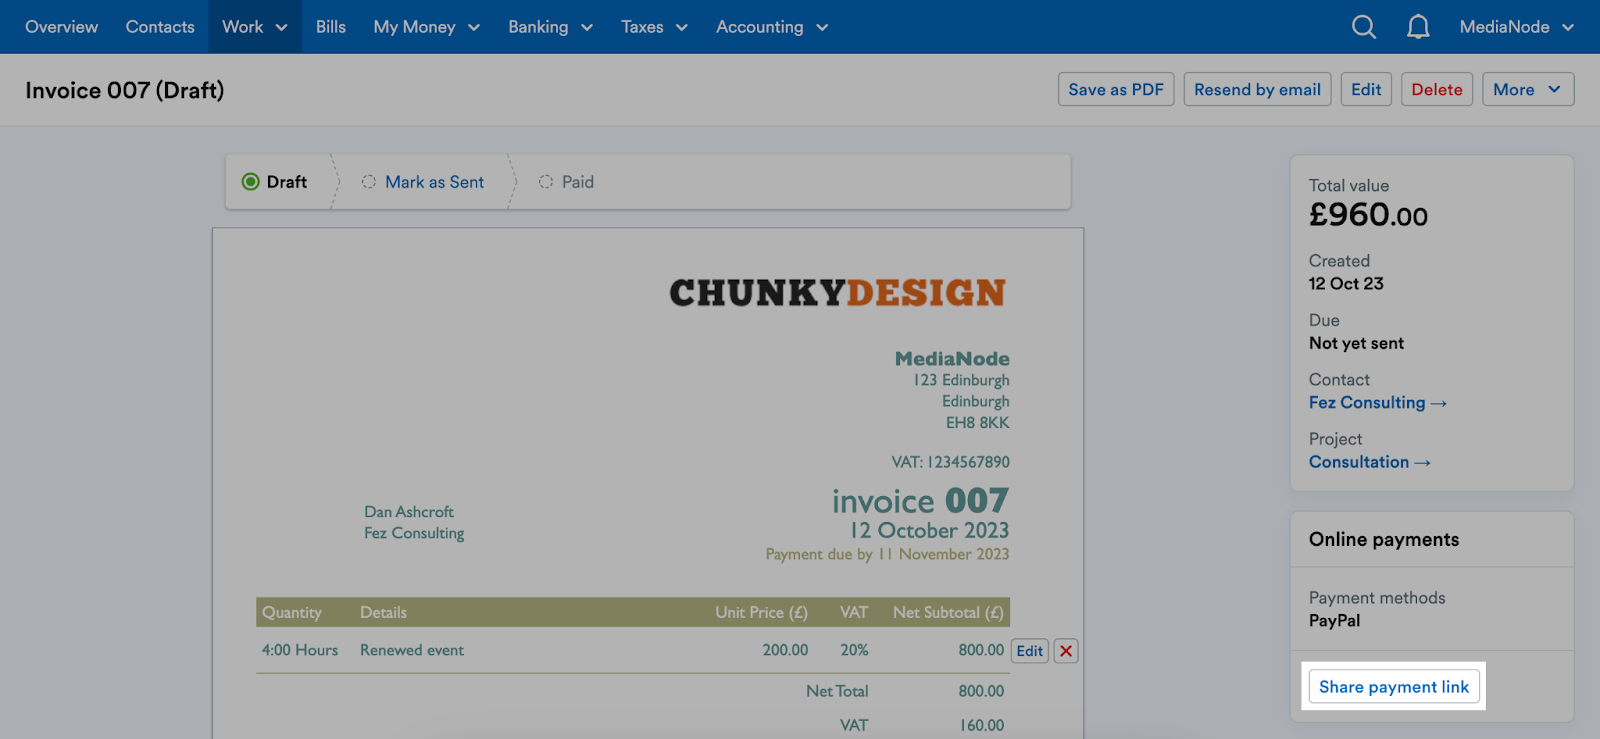This screenshot has width=1600, height=739.
Task: Click the PayPal payment method text
Action: pos(1334,620)
